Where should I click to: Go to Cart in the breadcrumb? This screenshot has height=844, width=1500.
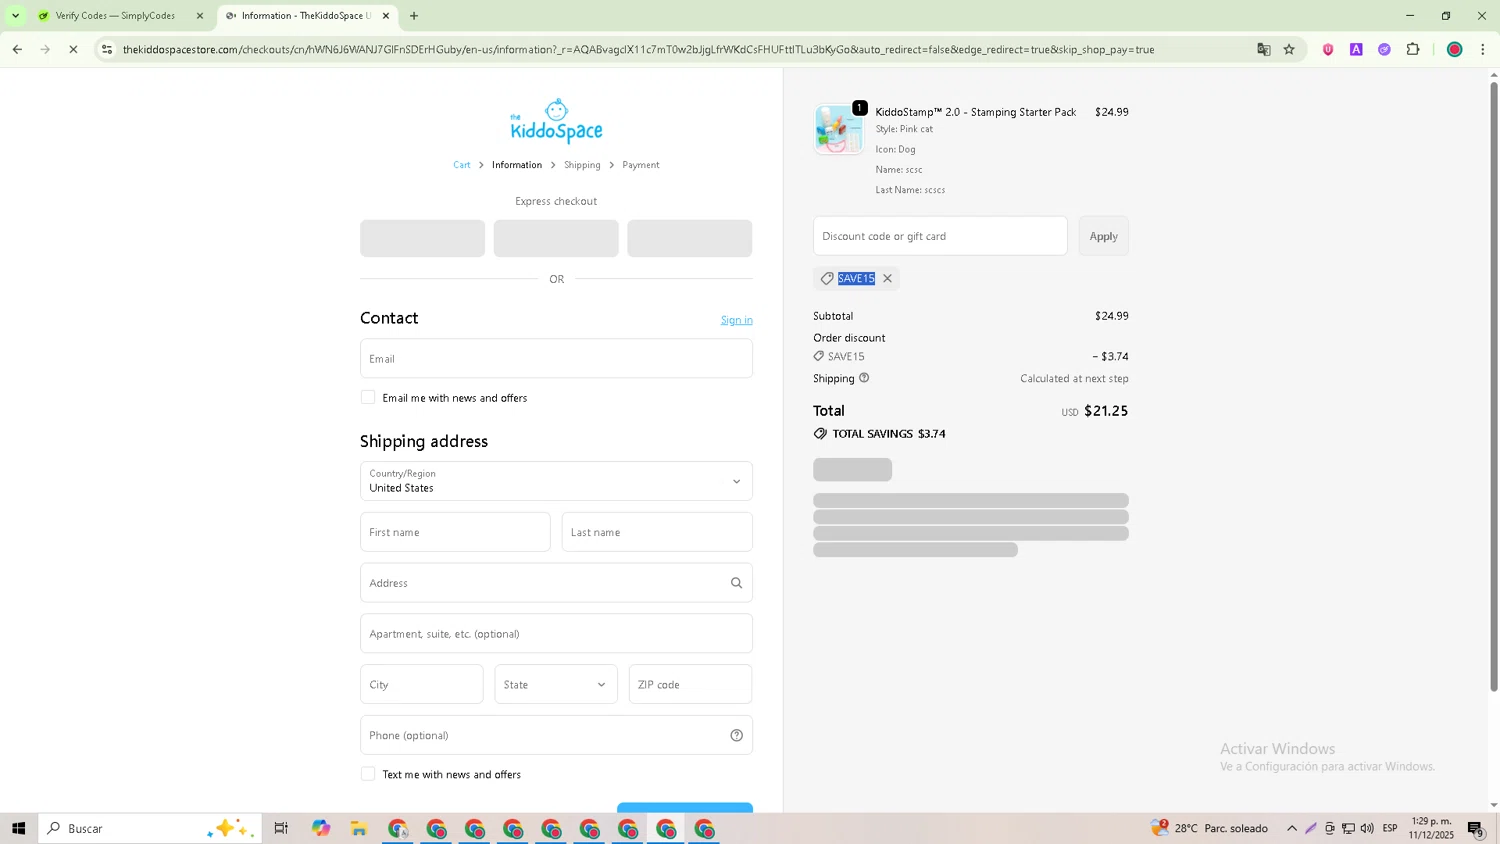[x=461, y=165]
